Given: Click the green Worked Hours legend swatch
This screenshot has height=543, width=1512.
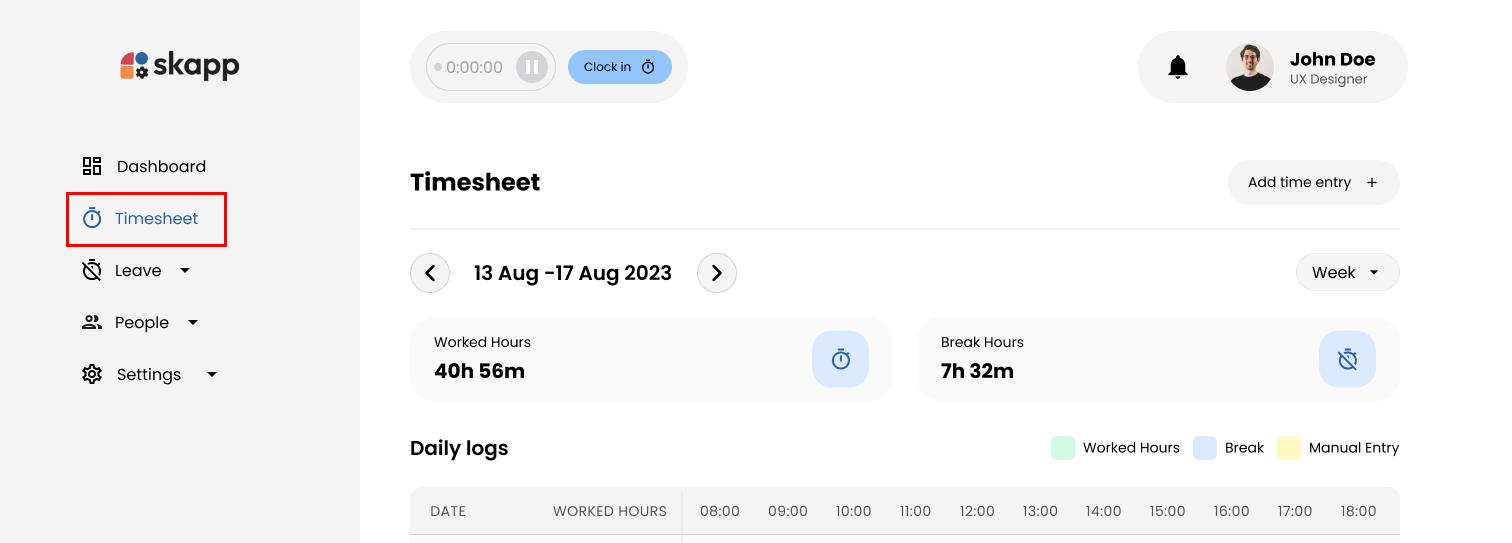Looking at the screenshot, I should click(x=1063, y=448).
